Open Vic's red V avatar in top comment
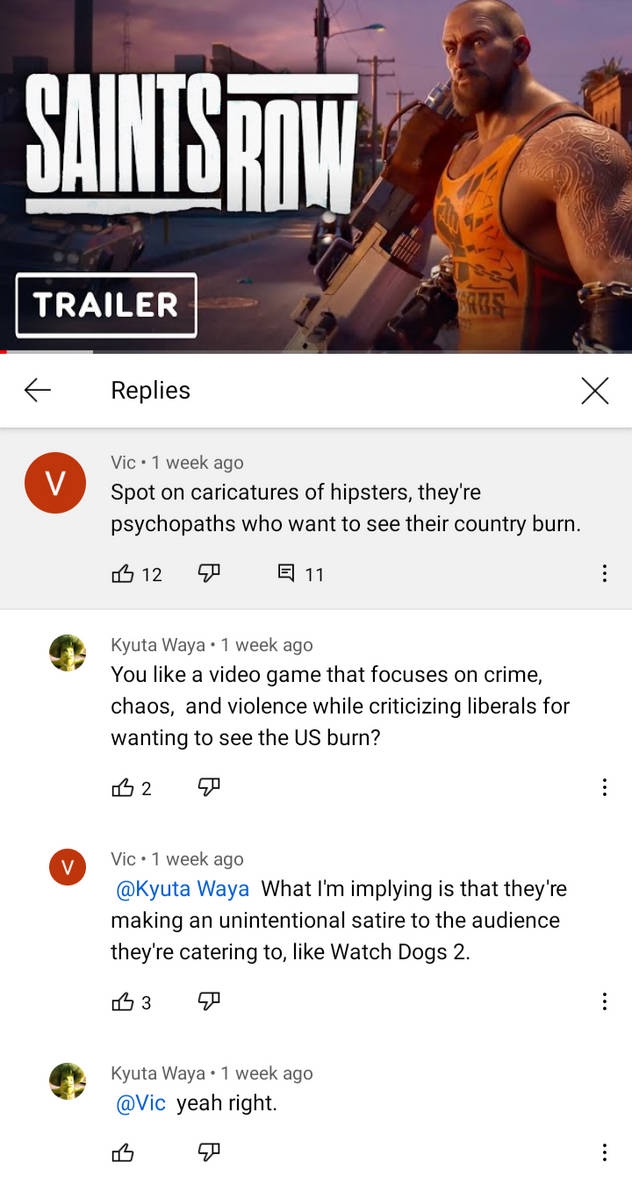The width and height of the screenshot is (632, 1177). tap(56, 483)
